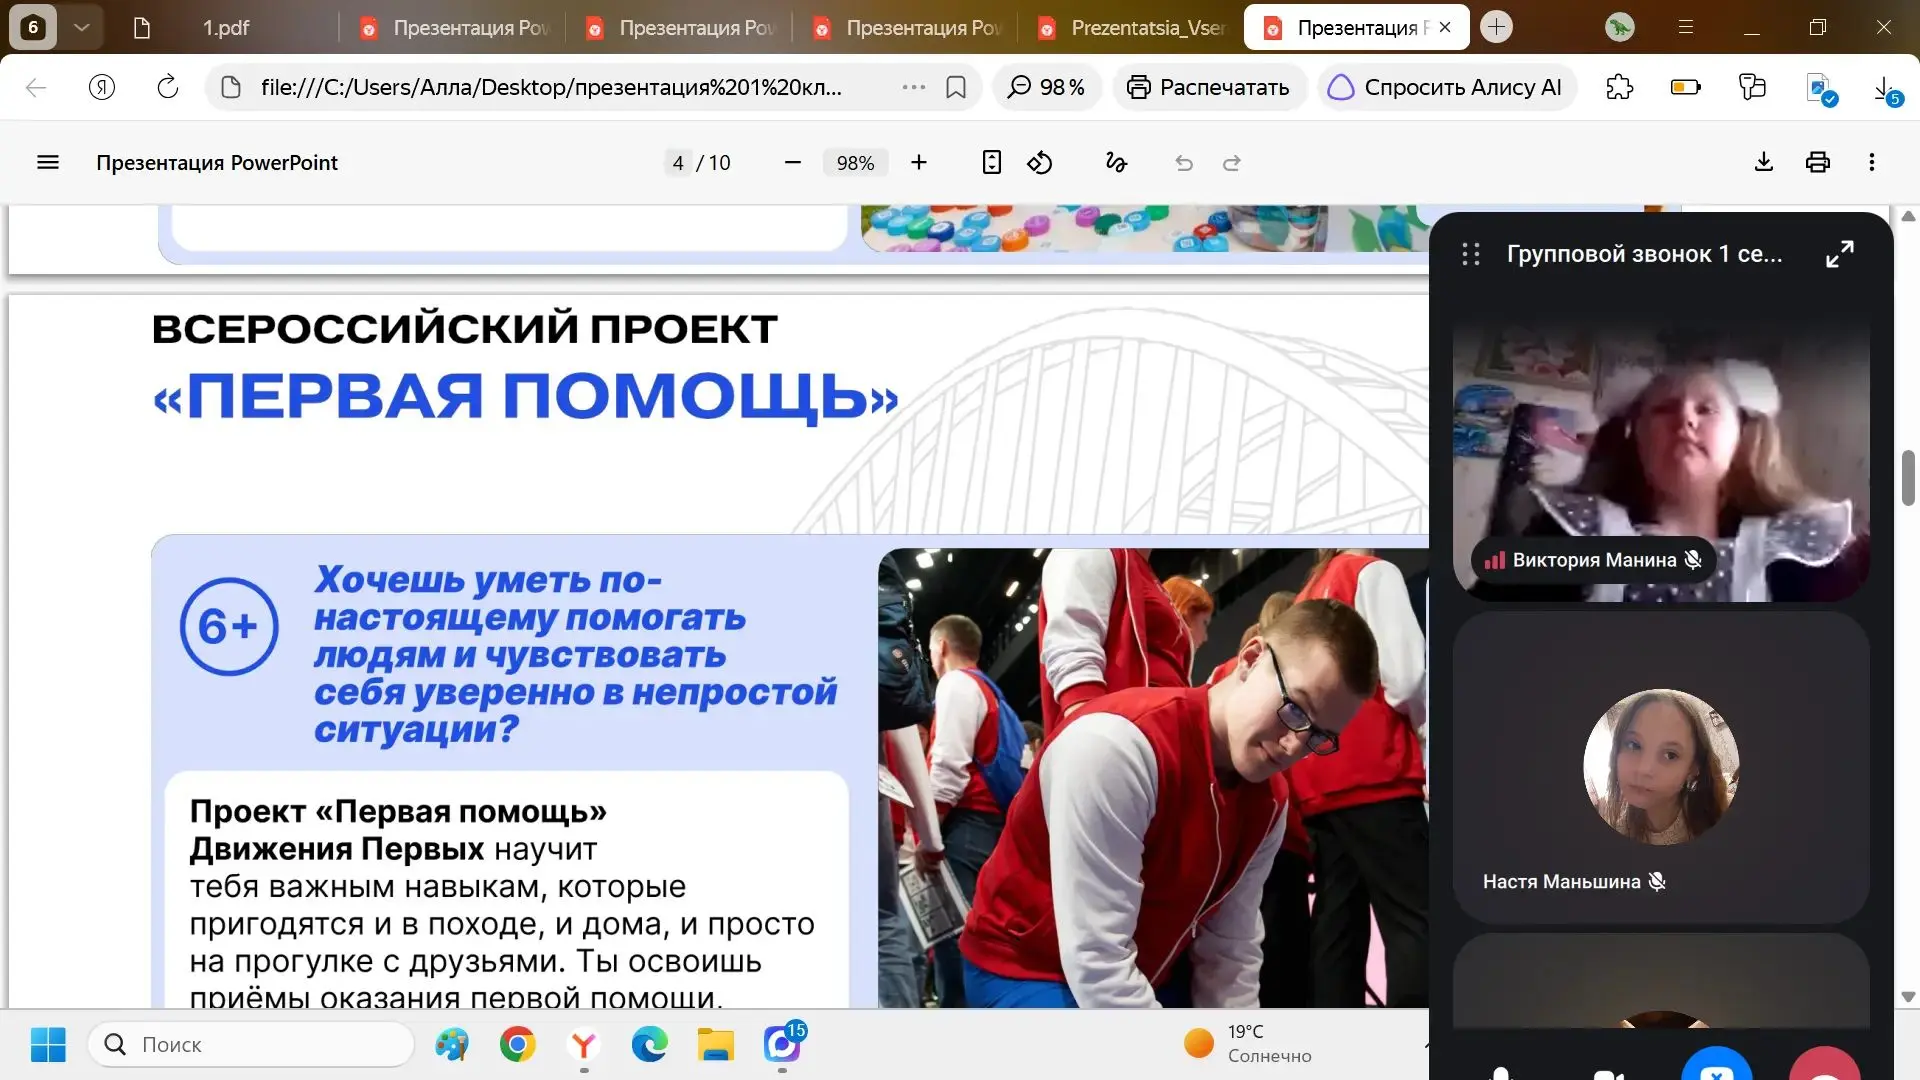Go back to previous page
Image resolution: width=1920 pixels, height=1080 pixels.
tap(36, 88)
